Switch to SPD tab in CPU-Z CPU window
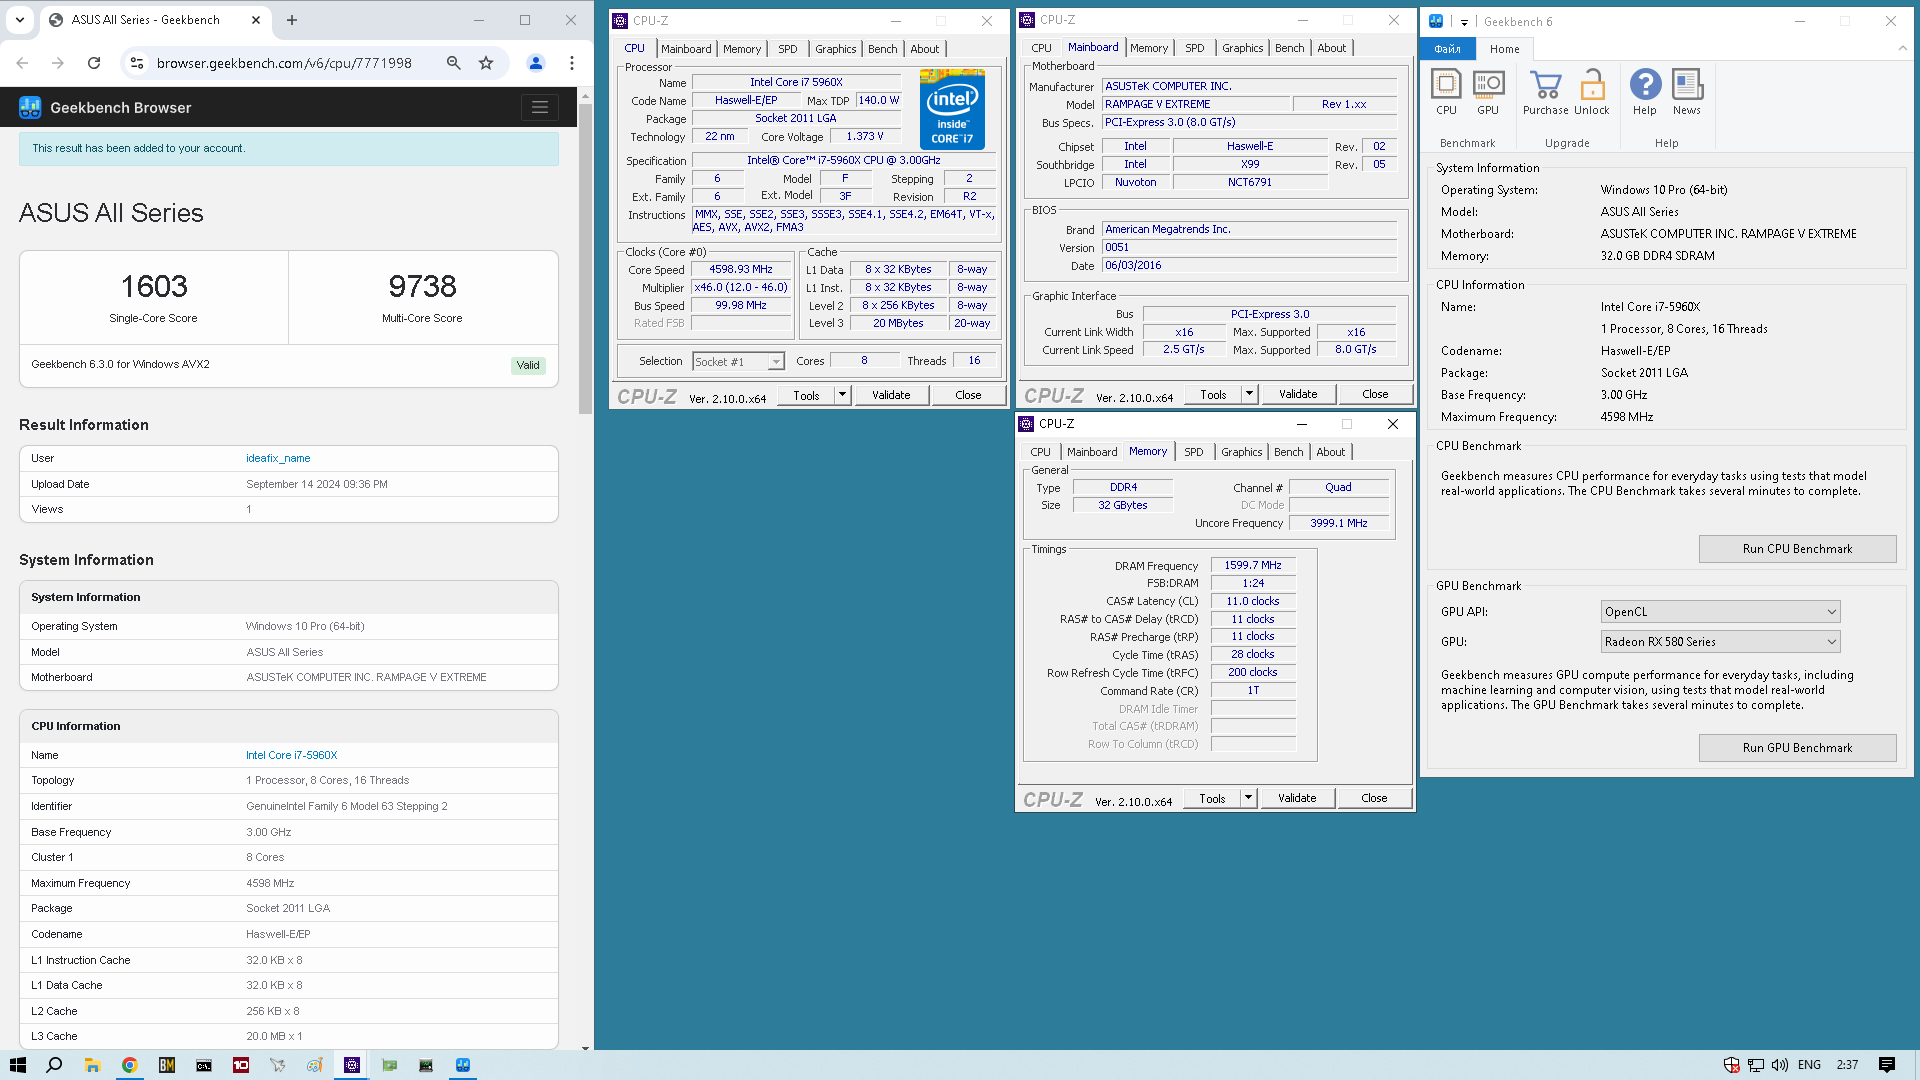This screenshot has width=1920, height=1080. [788, 49]
